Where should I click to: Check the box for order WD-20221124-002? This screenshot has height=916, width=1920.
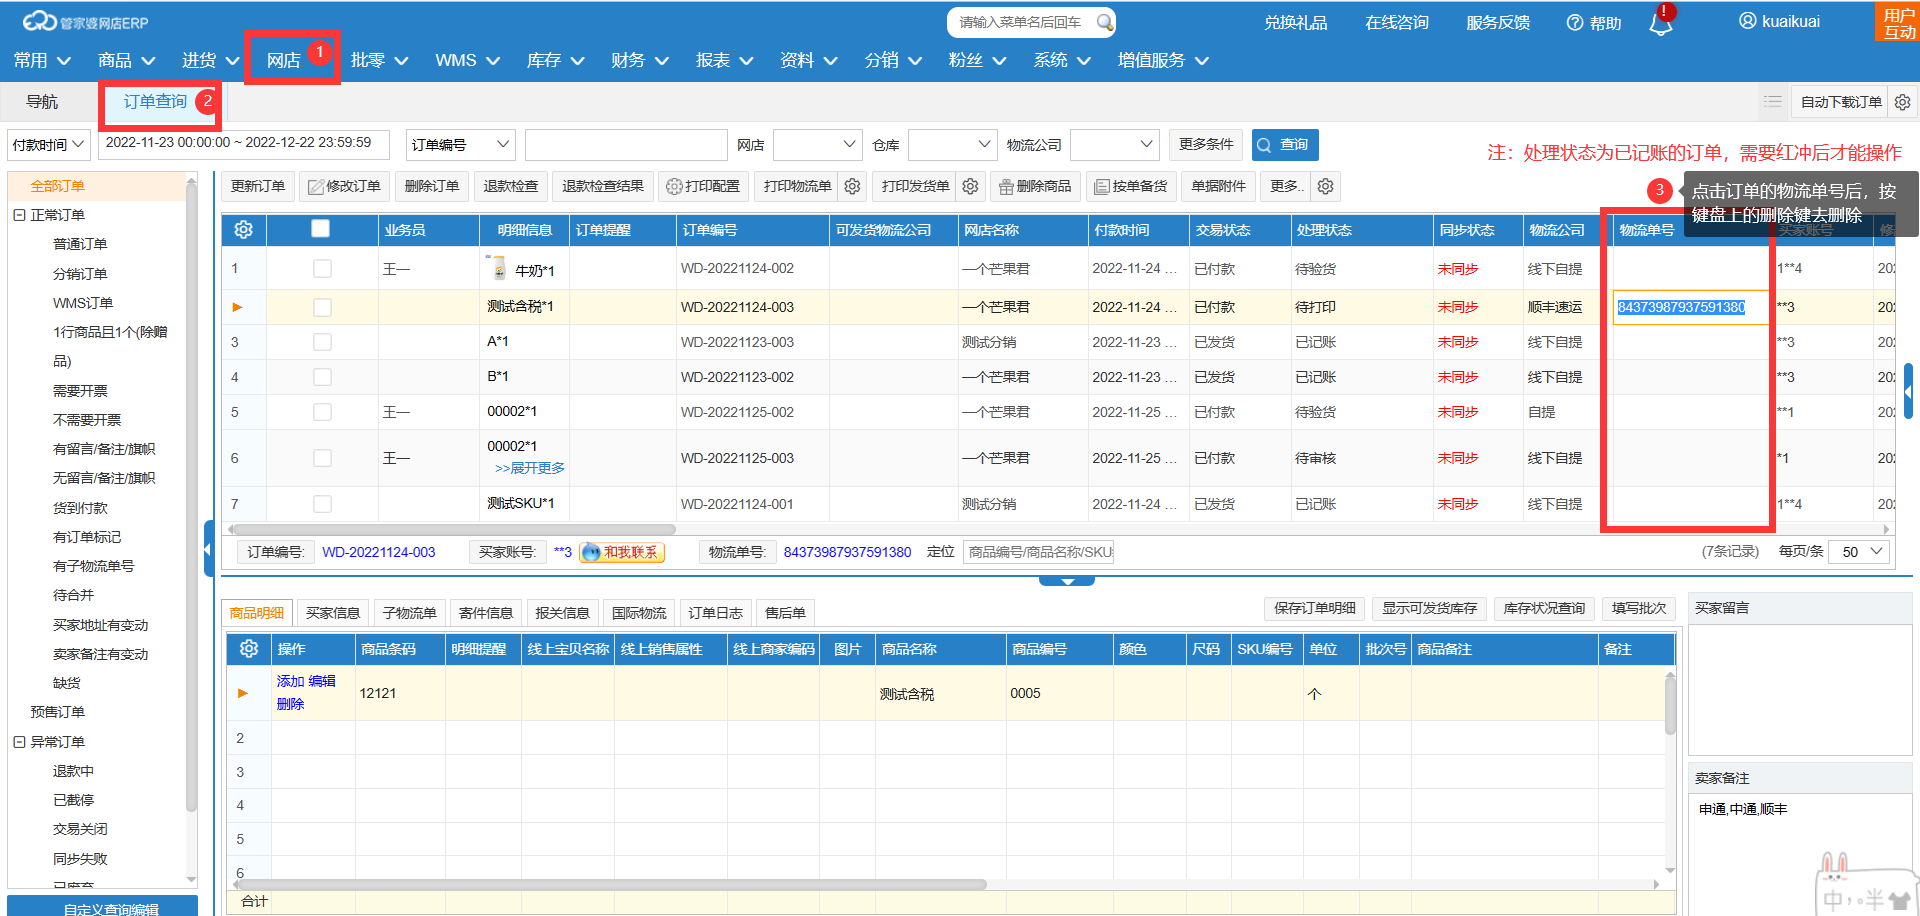[x=322, y=269]
